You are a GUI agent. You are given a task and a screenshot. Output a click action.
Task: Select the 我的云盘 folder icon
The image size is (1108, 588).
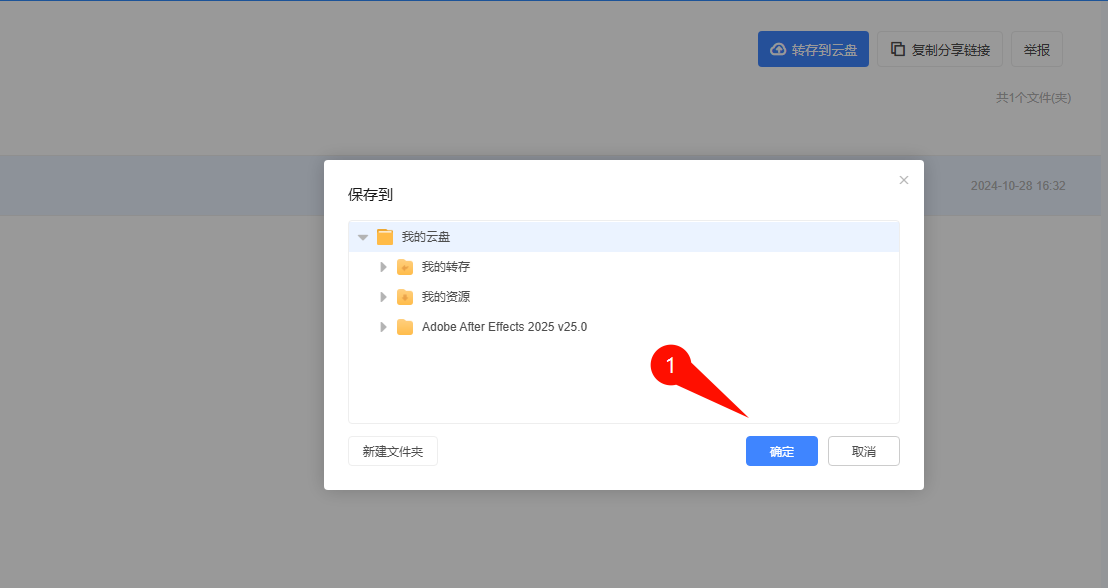[x=385, y=237]
